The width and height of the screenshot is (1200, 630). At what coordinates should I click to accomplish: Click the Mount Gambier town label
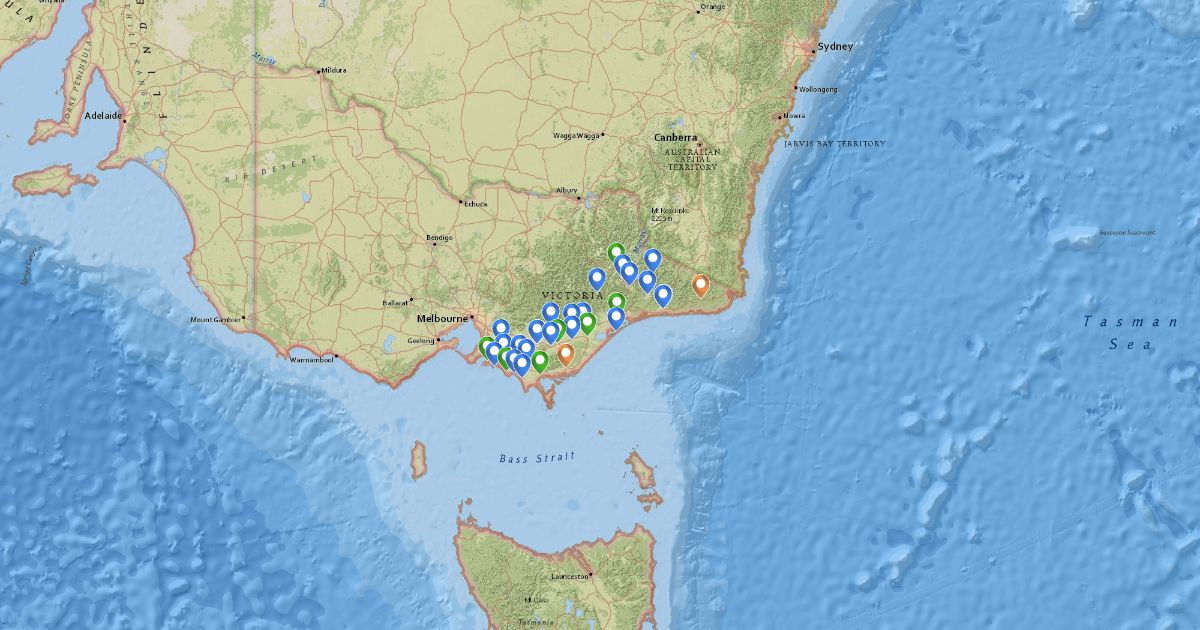[x=214, y=320]
